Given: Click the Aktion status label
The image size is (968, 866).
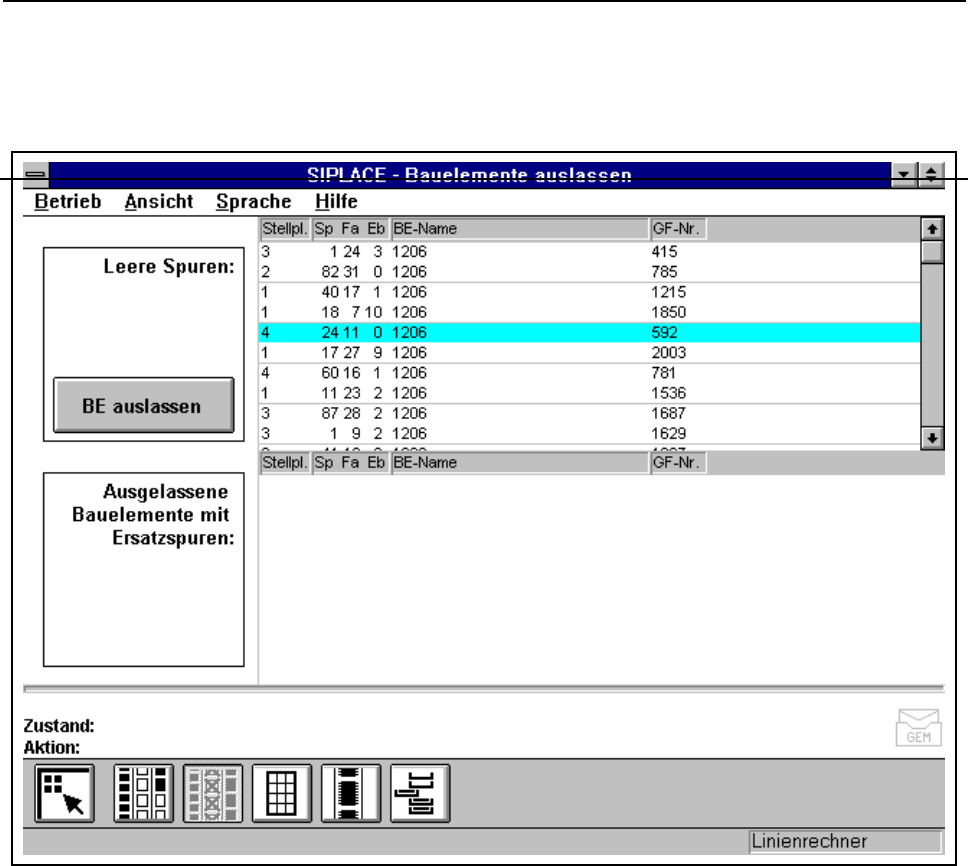Looking at the screenshot, I should 52,747.
